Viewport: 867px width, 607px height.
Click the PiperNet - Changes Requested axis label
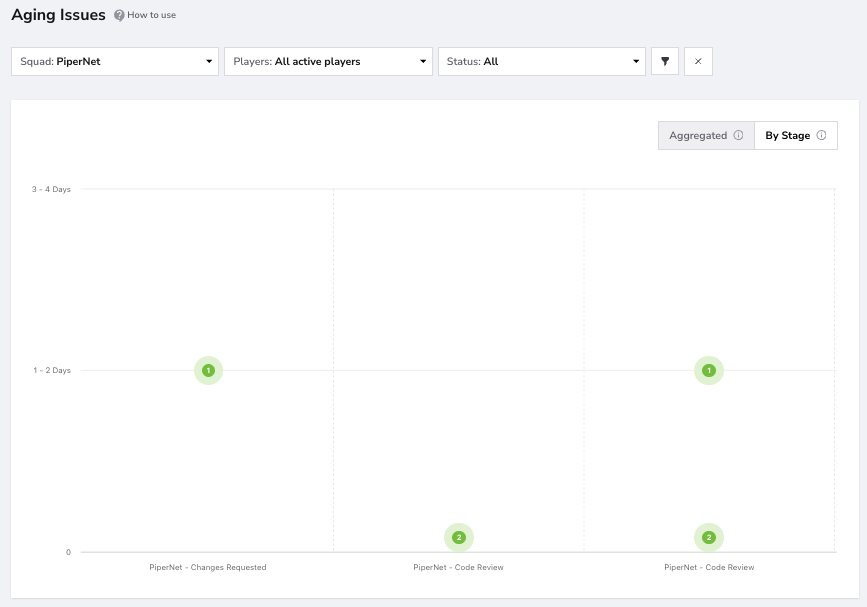(x=208, y=567)
